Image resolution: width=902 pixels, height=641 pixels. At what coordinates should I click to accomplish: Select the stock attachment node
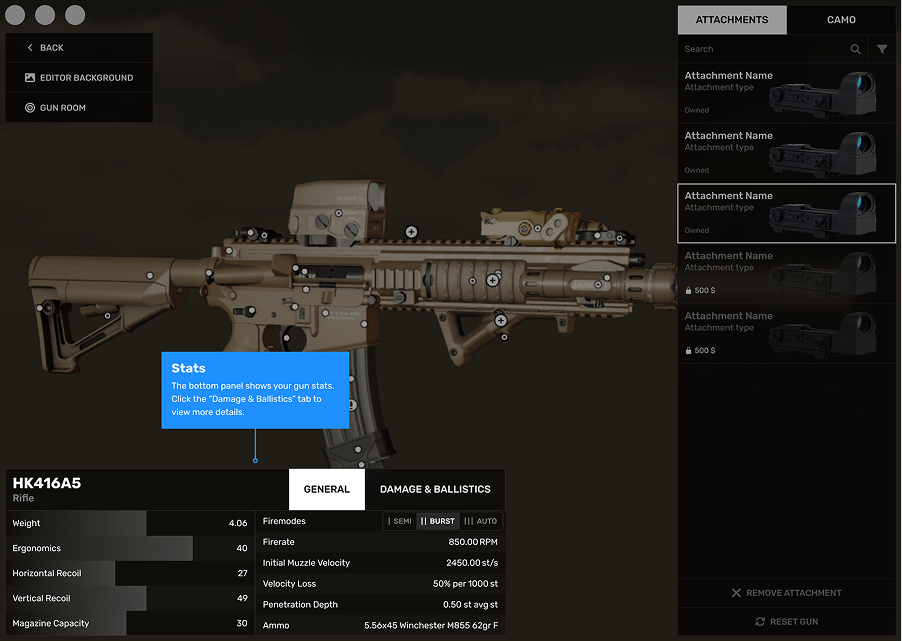pos(150,276)
